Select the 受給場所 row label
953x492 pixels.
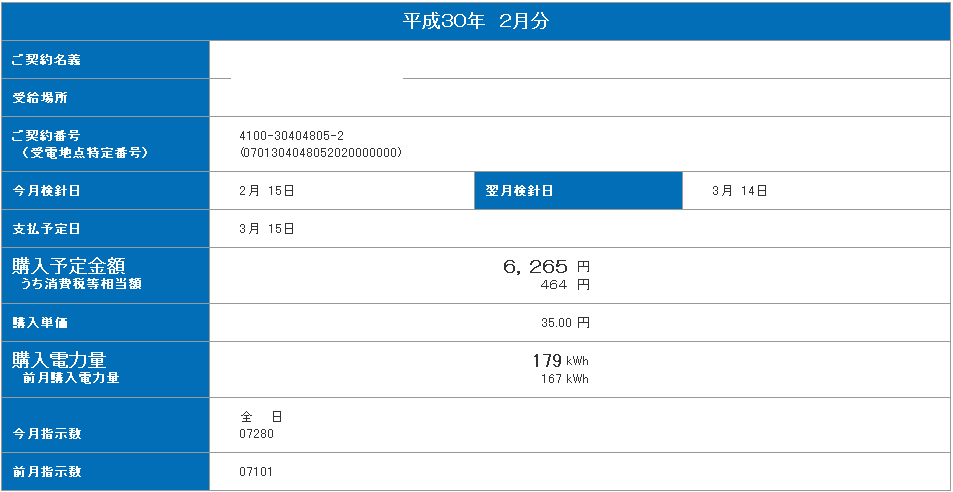pos(40,98)
